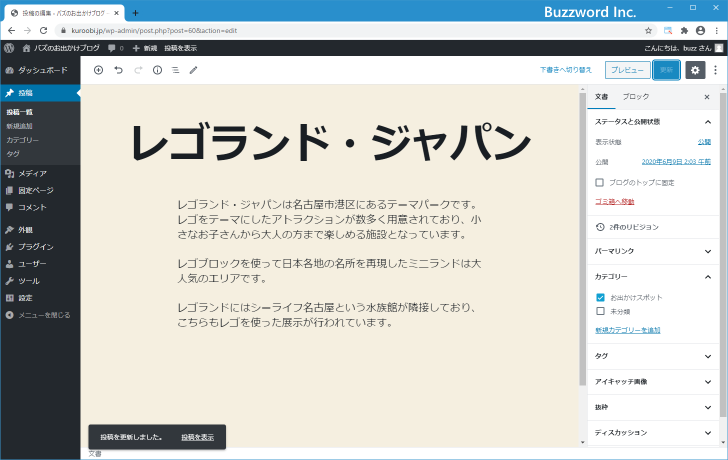The width and height of the screenshot is (728, 460).
Task: Select 投稿 in the admin sidebar
Action: pyautogui.click(x=40, y=93)
